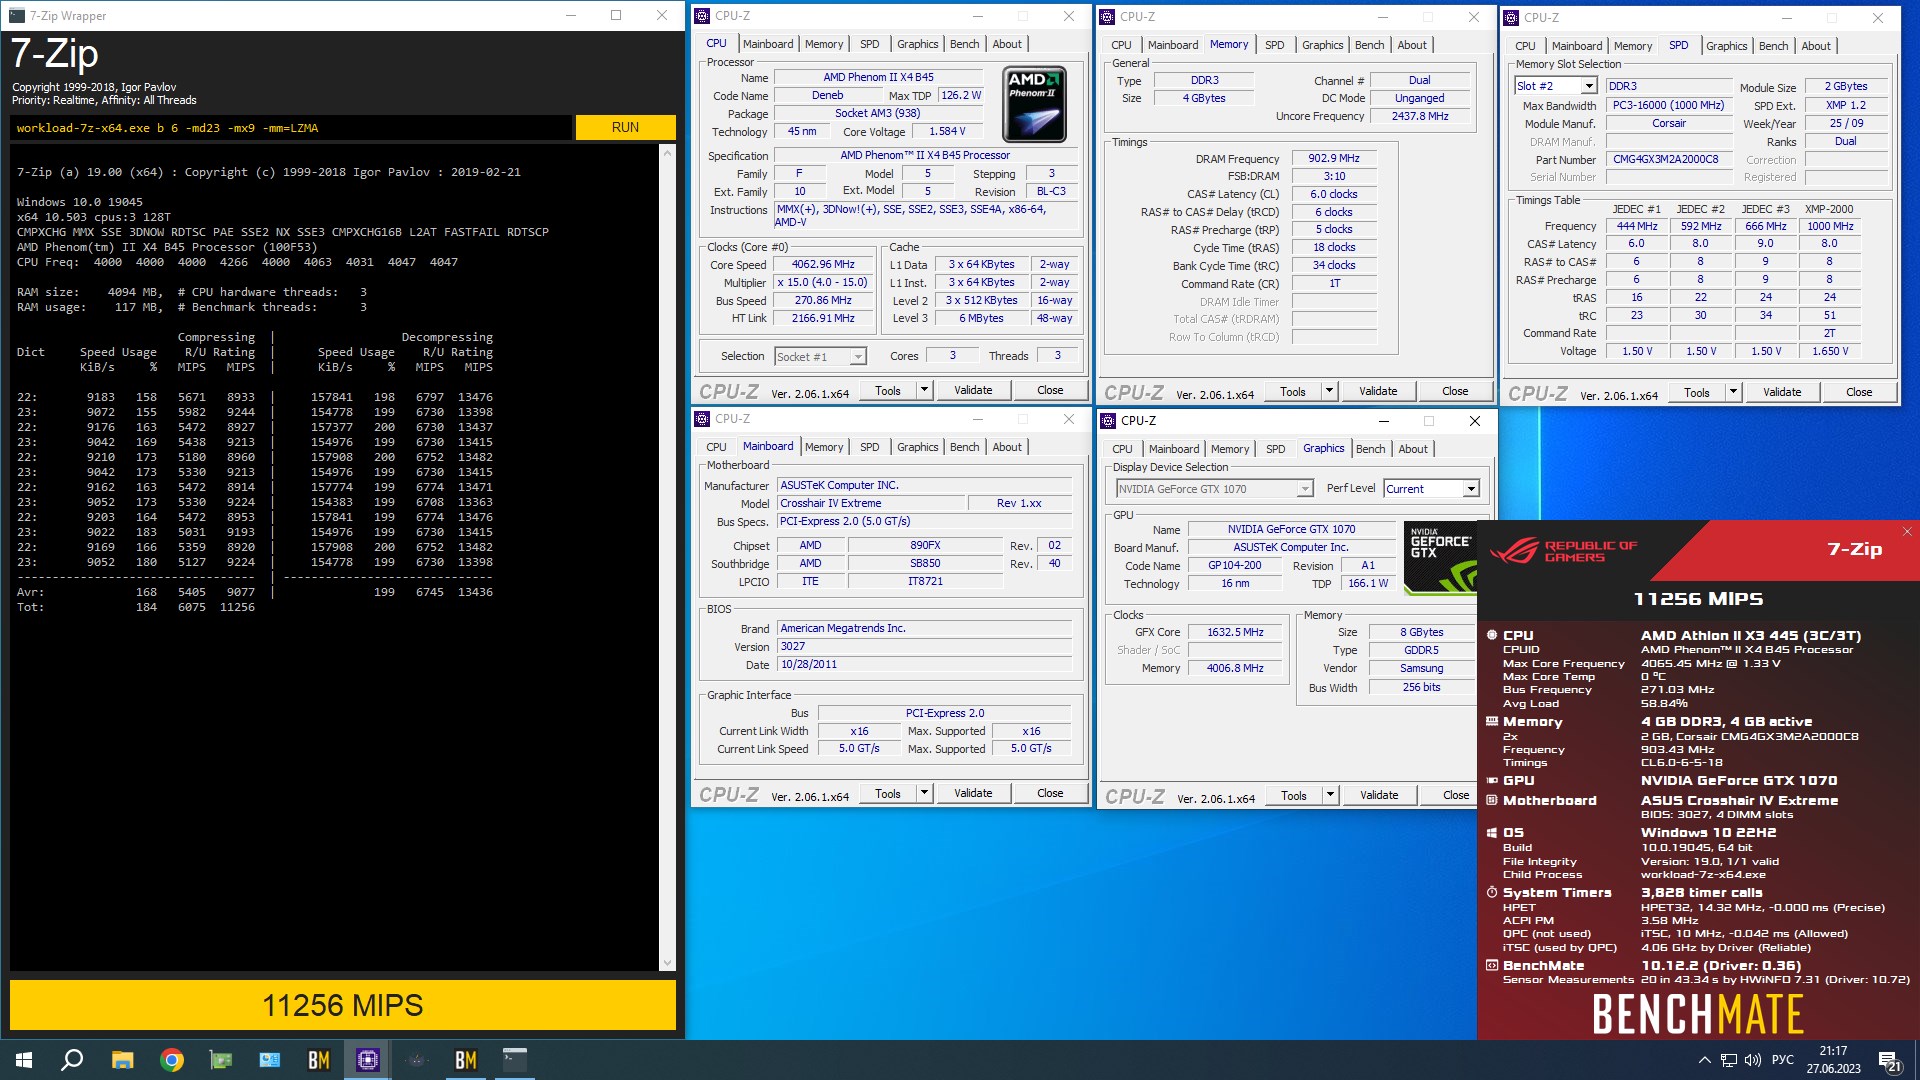Expand Tools dropdown arrow in Graphics tab window
Image resolution: width=1920 pixels, height=1080 pixels.
tap(1330, 795)
